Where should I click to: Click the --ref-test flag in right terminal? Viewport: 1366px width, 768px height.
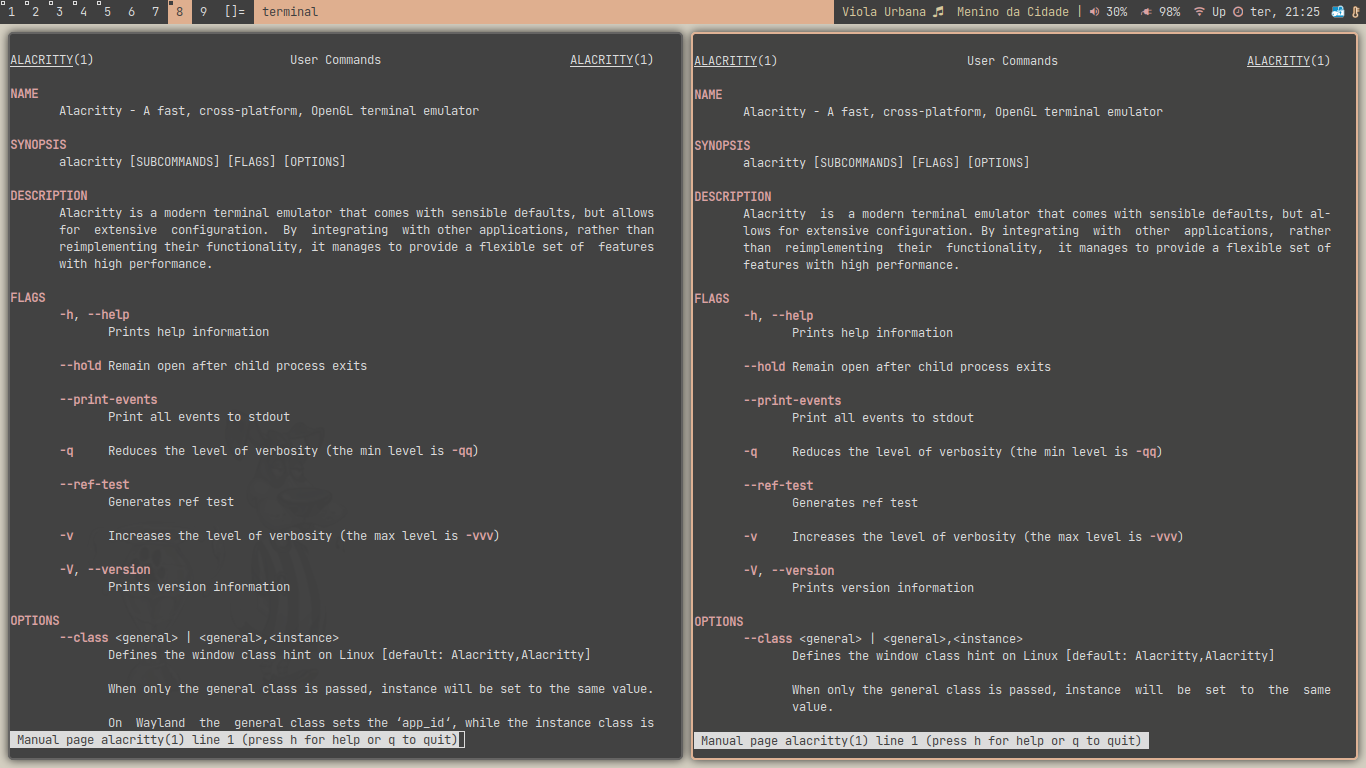coord(778,486)
